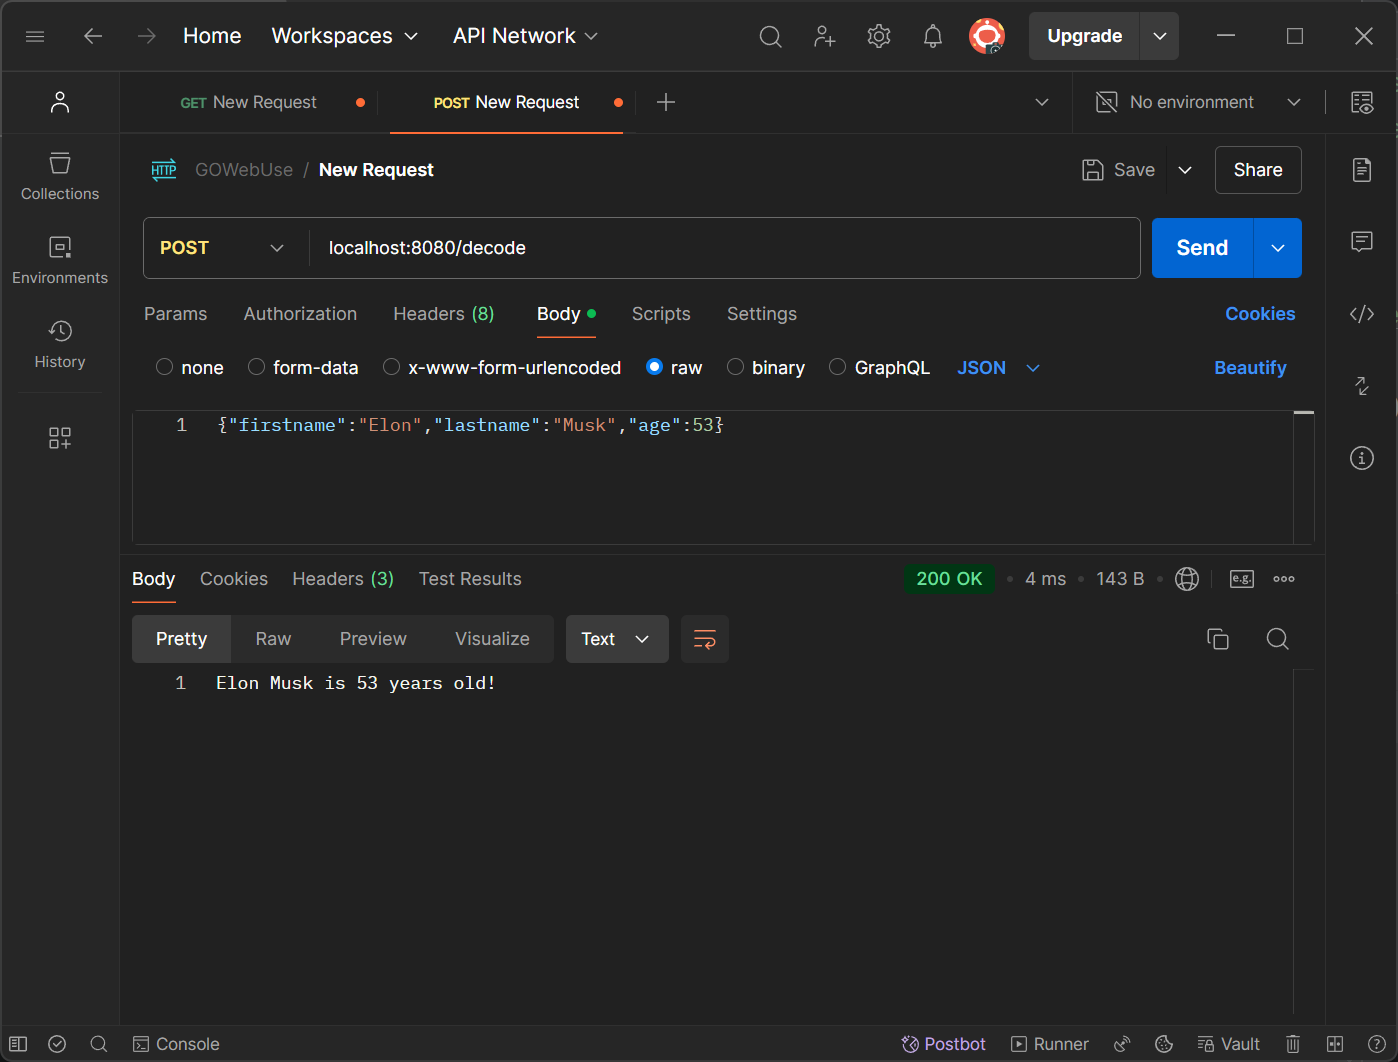Expand the API Network dropdown
This screenshot has height=1062, width=1398.
(525, 36)
